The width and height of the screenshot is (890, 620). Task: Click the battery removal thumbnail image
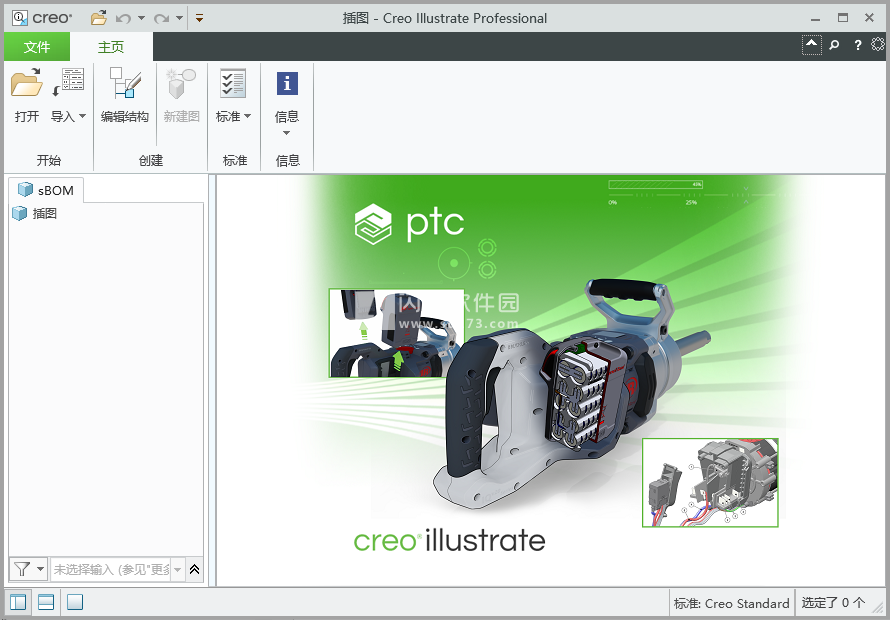click(x=397, y=333)
